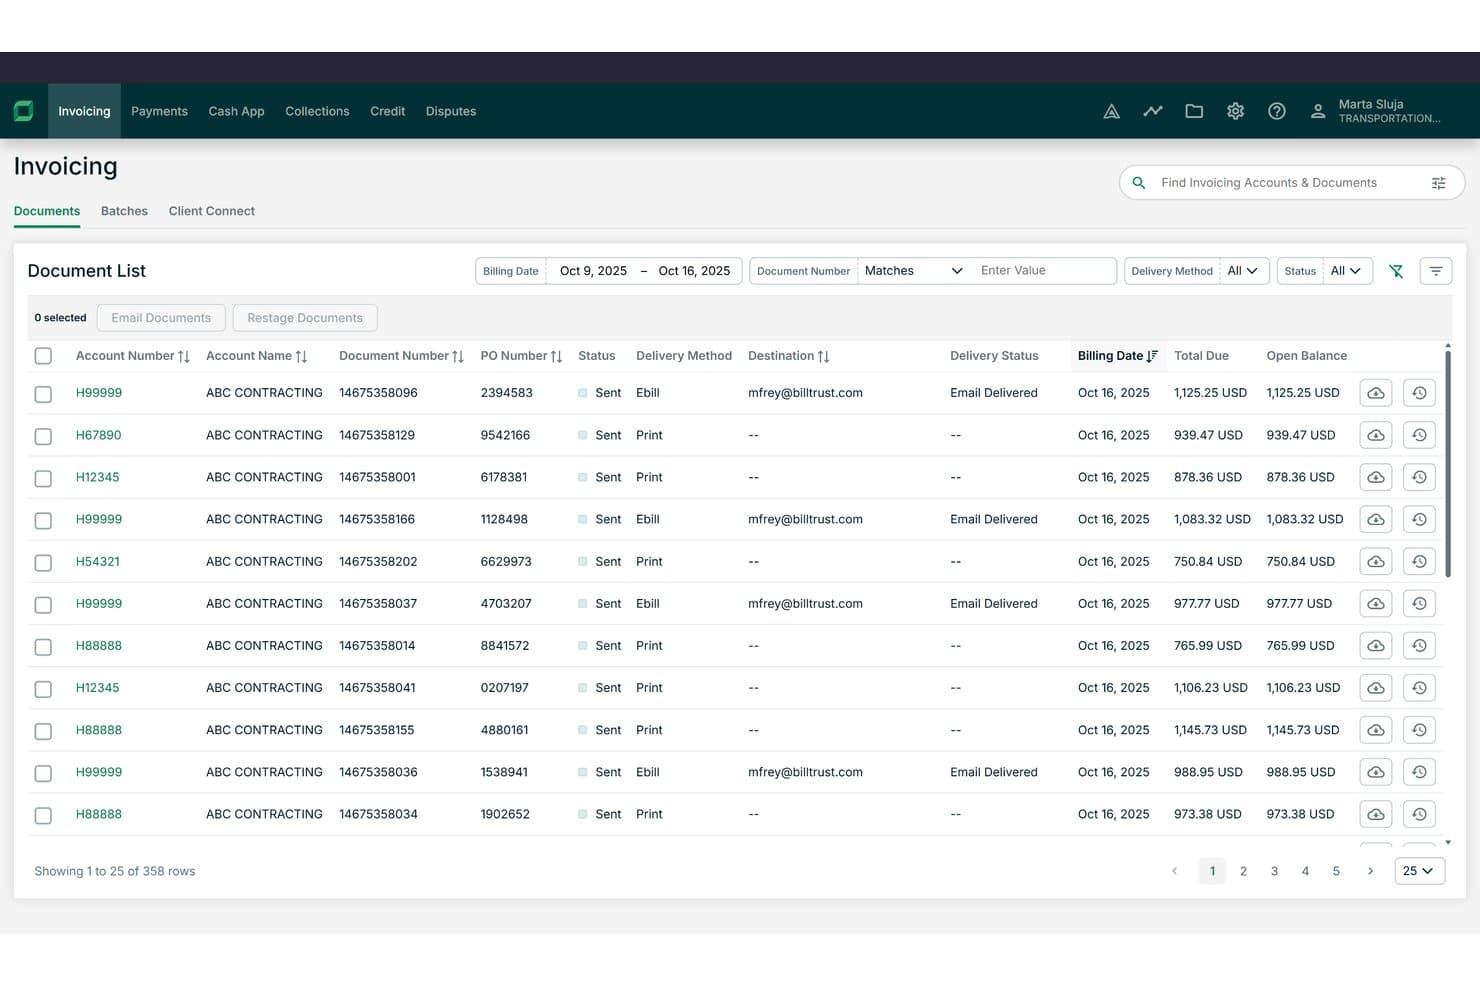
Task: Check the row for document 14675358096
Action: pyautogui.click(x=43, y=394)
